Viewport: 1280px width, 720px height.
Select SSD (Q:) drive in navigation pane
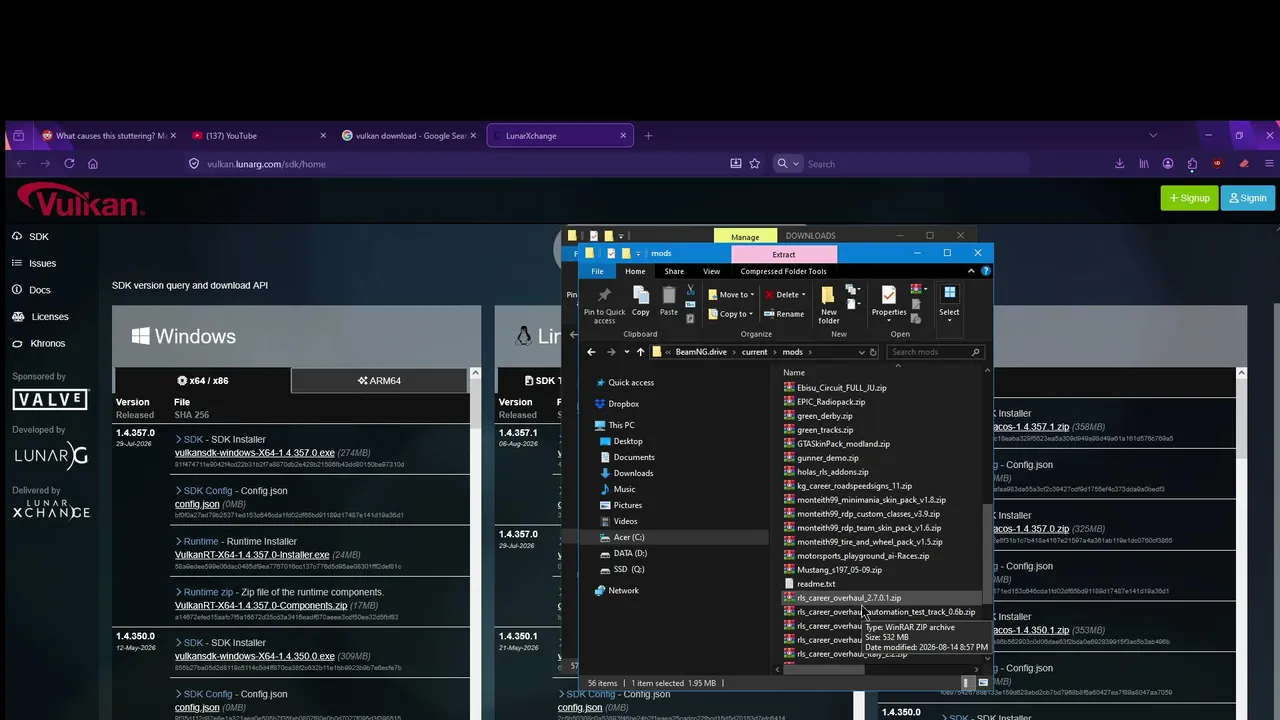[629, 569]
